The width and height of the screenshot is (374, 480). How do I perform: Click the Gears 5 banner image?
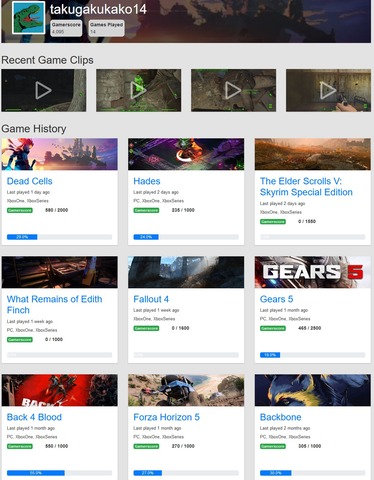click(313, 272)
